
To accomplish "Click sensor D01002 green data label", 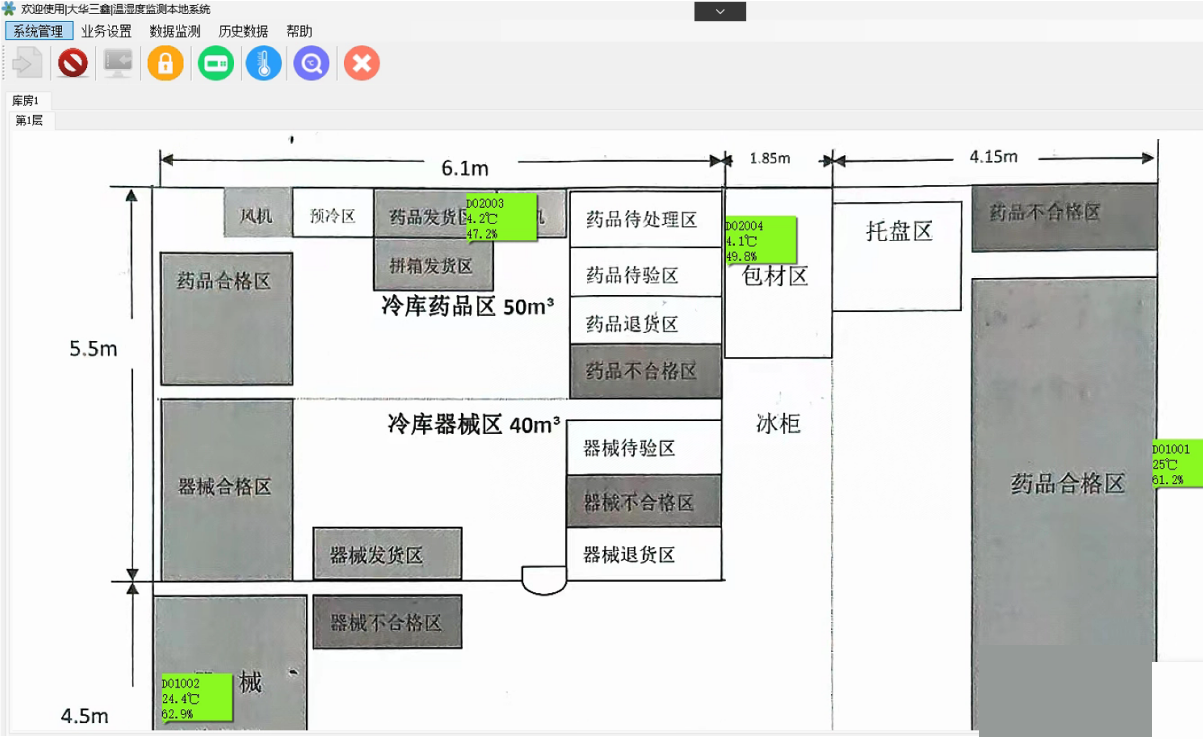I will click(x=195, y=698).
